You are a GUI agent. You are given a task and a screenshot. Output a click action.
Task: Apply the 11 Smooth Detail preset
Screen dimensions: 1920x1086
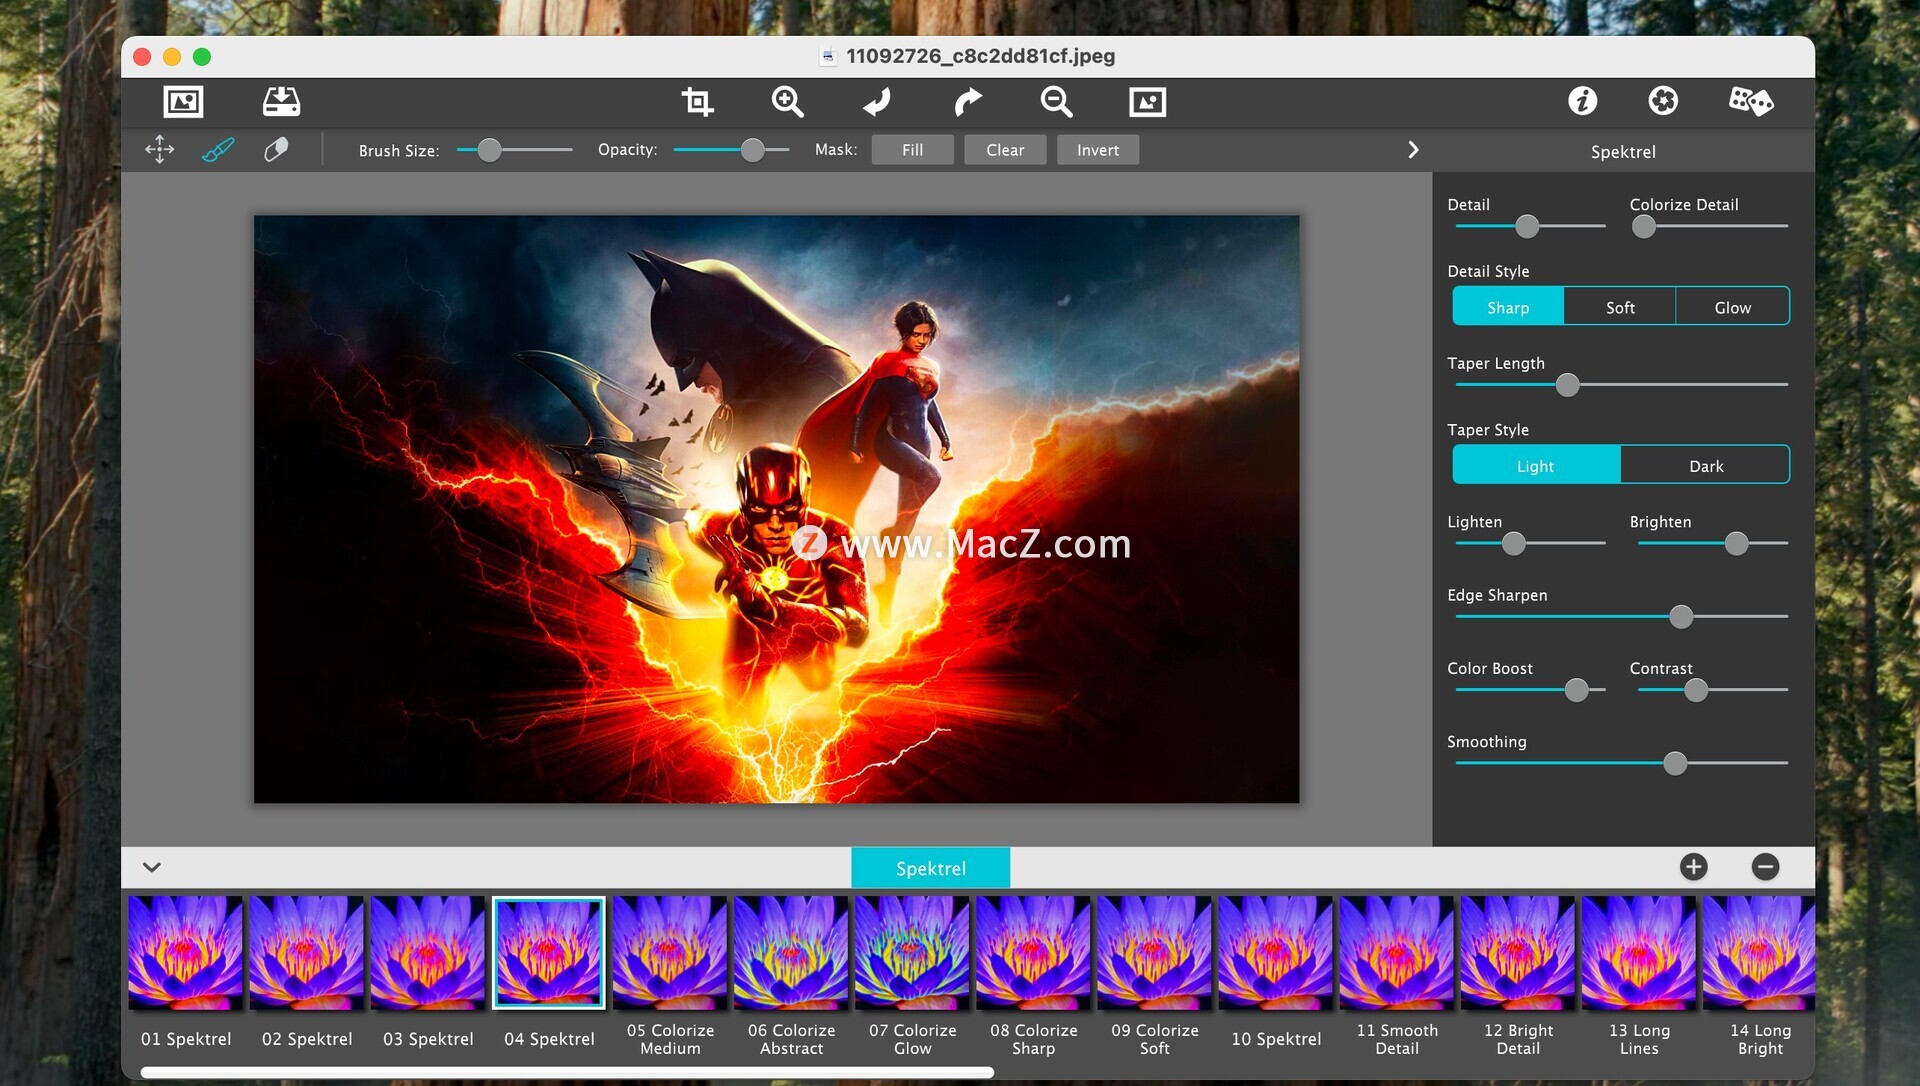click(1397, 953)
